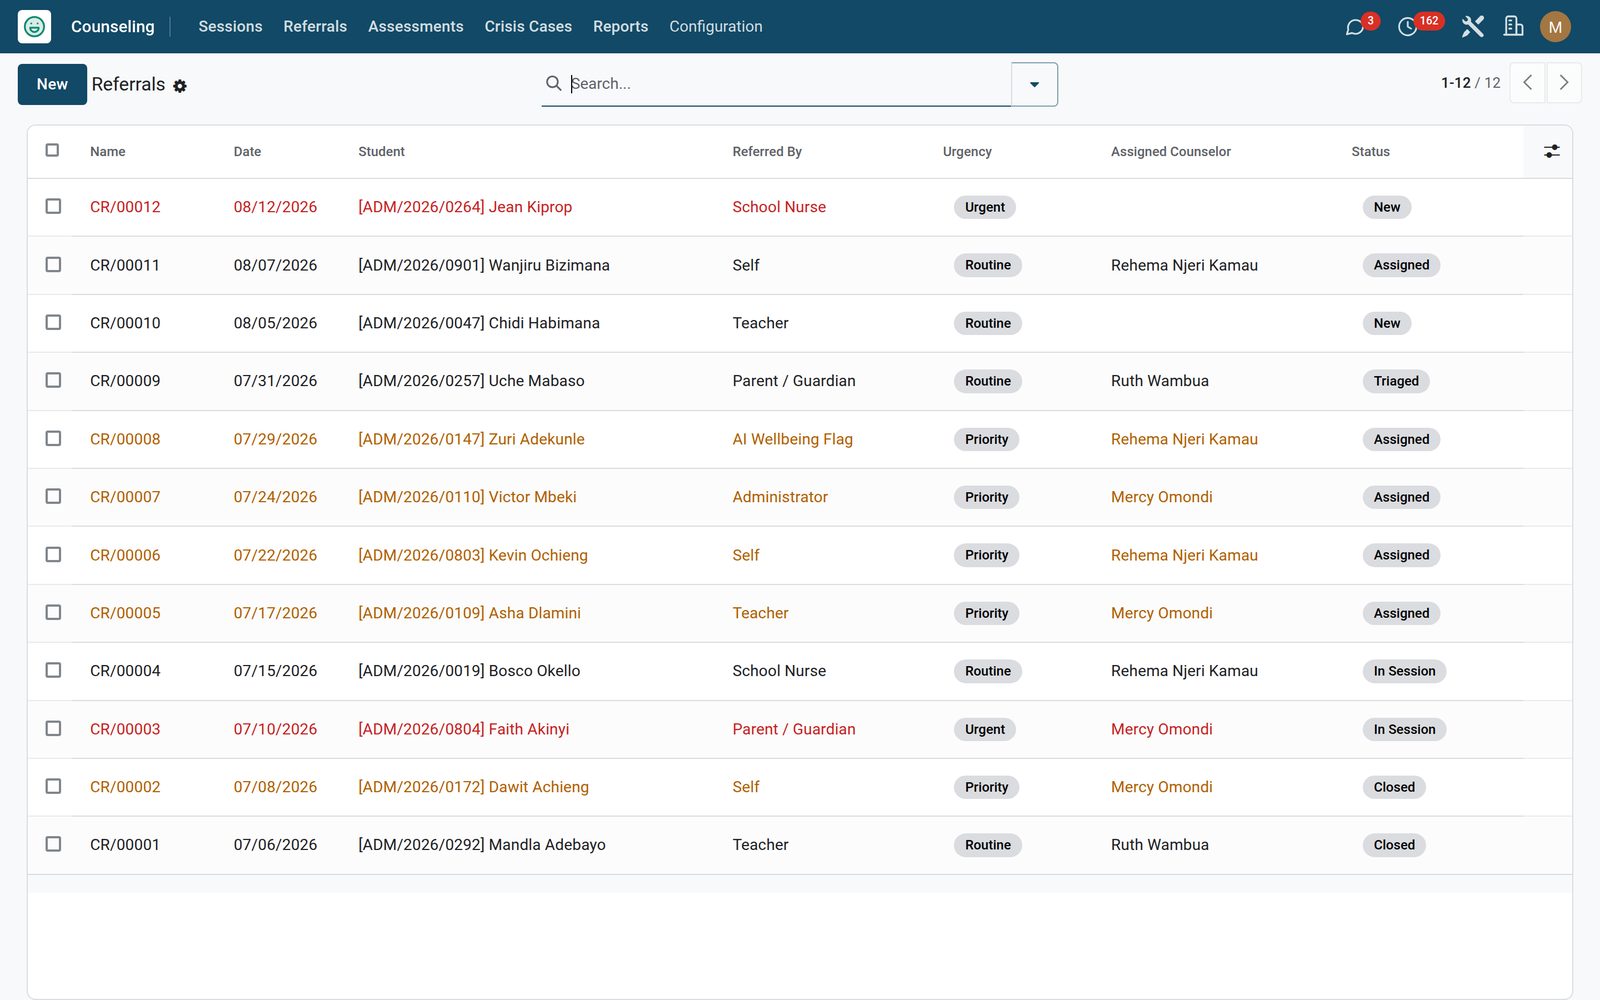Select the checkbox for CR/00009
The height and width of the screenshot is (1000, 1600).
point(53,380)
